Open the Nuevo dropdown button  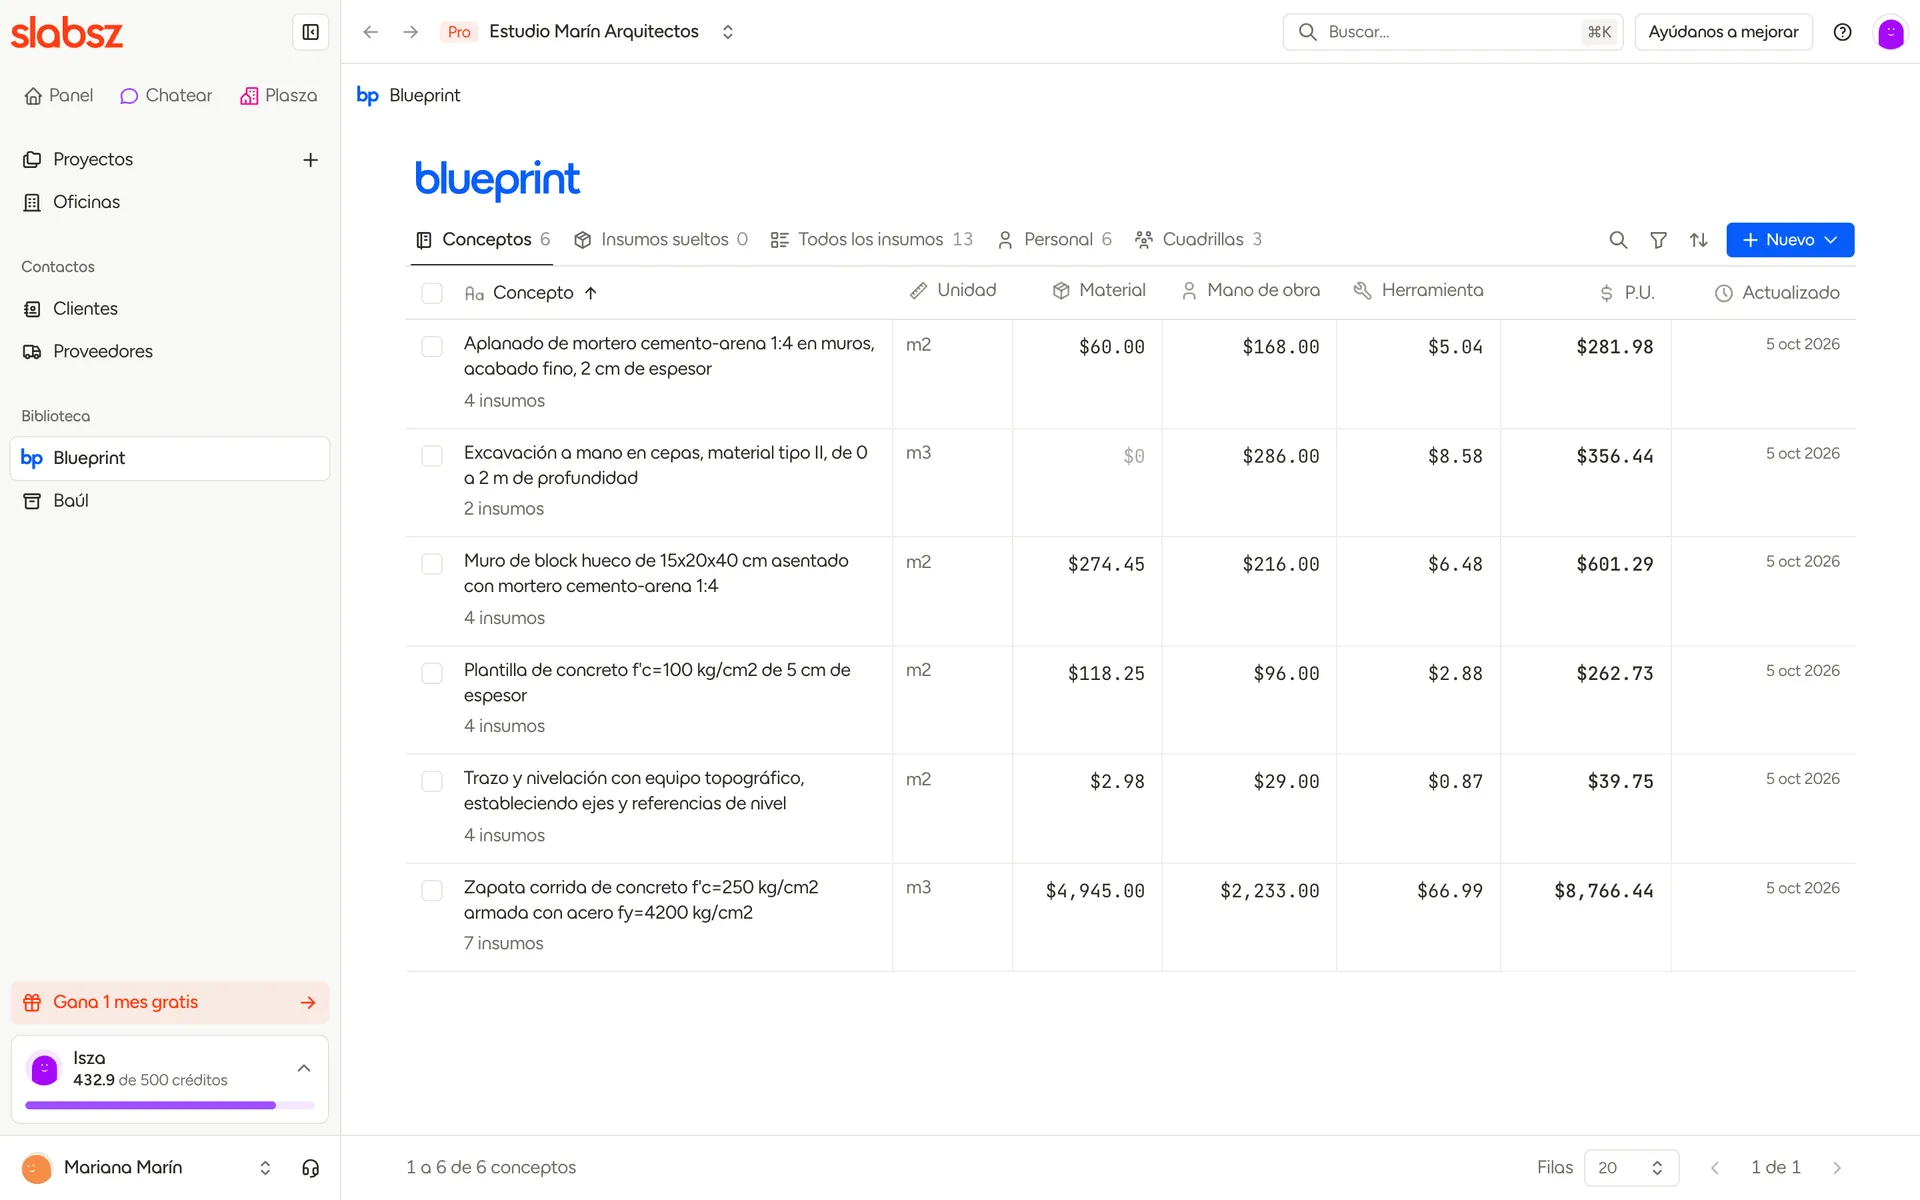click(1790, 240)
